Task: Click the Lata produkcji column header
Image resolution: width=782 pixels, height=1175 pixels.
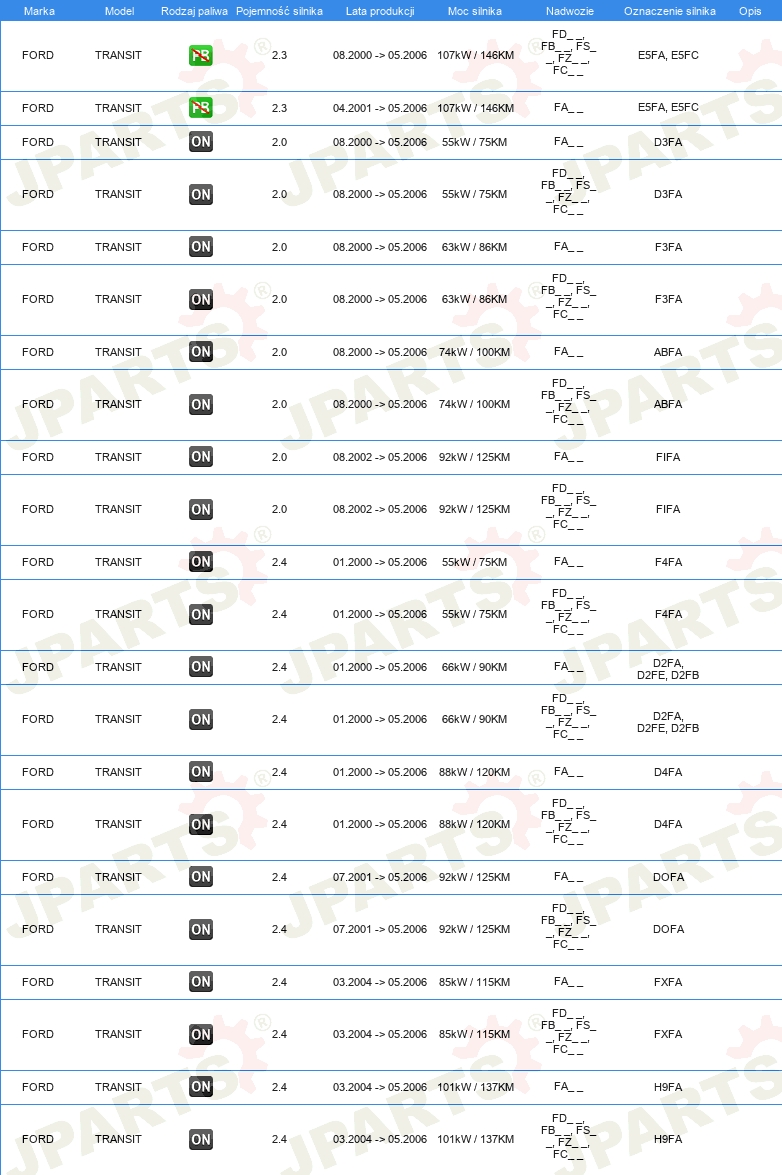Action: 380,11
